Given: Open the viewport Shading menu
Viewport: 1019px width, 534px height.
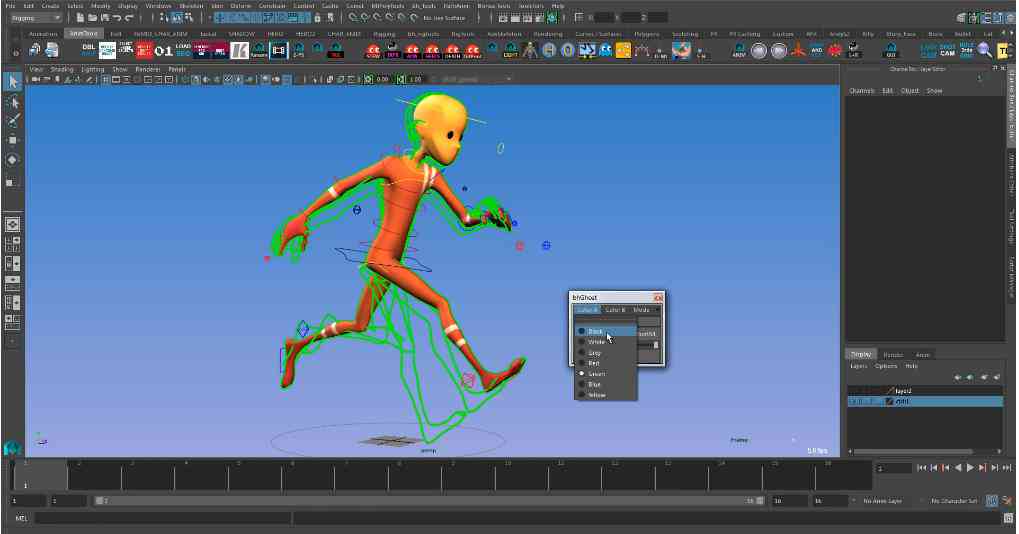Looking at the screenshot, I should pos(62,69).
